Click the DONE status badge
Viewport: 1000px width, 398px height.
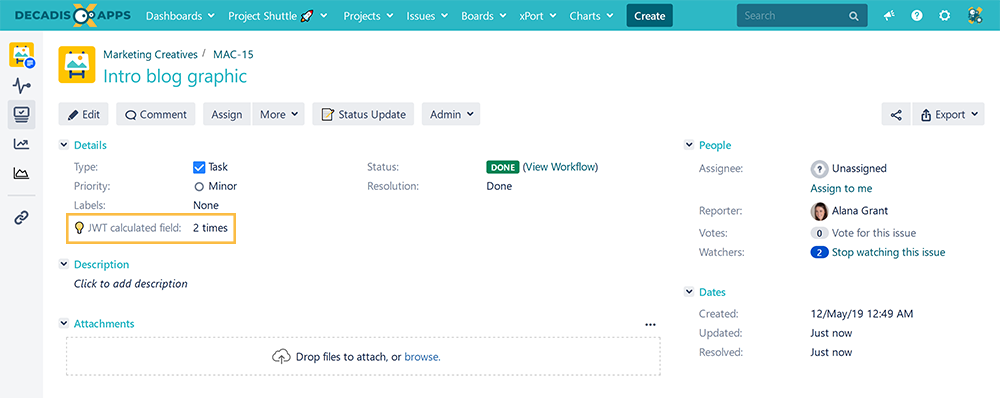(503, 168)
